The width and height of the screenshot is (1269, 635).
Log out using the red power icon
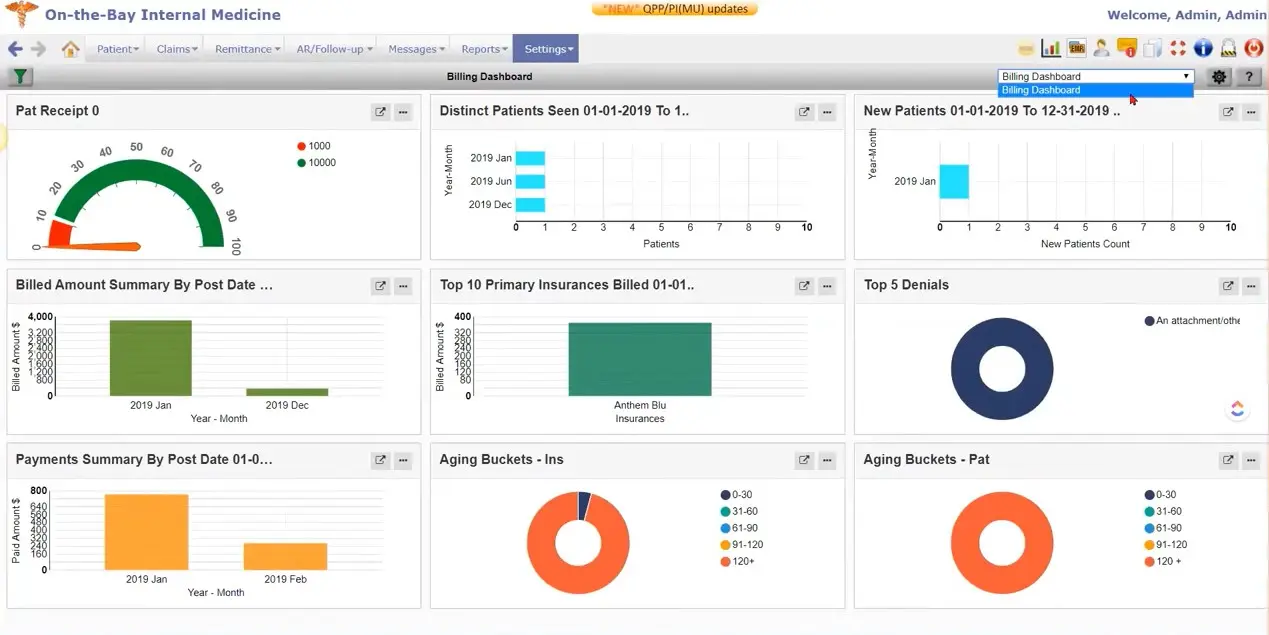pos(1253,47)
